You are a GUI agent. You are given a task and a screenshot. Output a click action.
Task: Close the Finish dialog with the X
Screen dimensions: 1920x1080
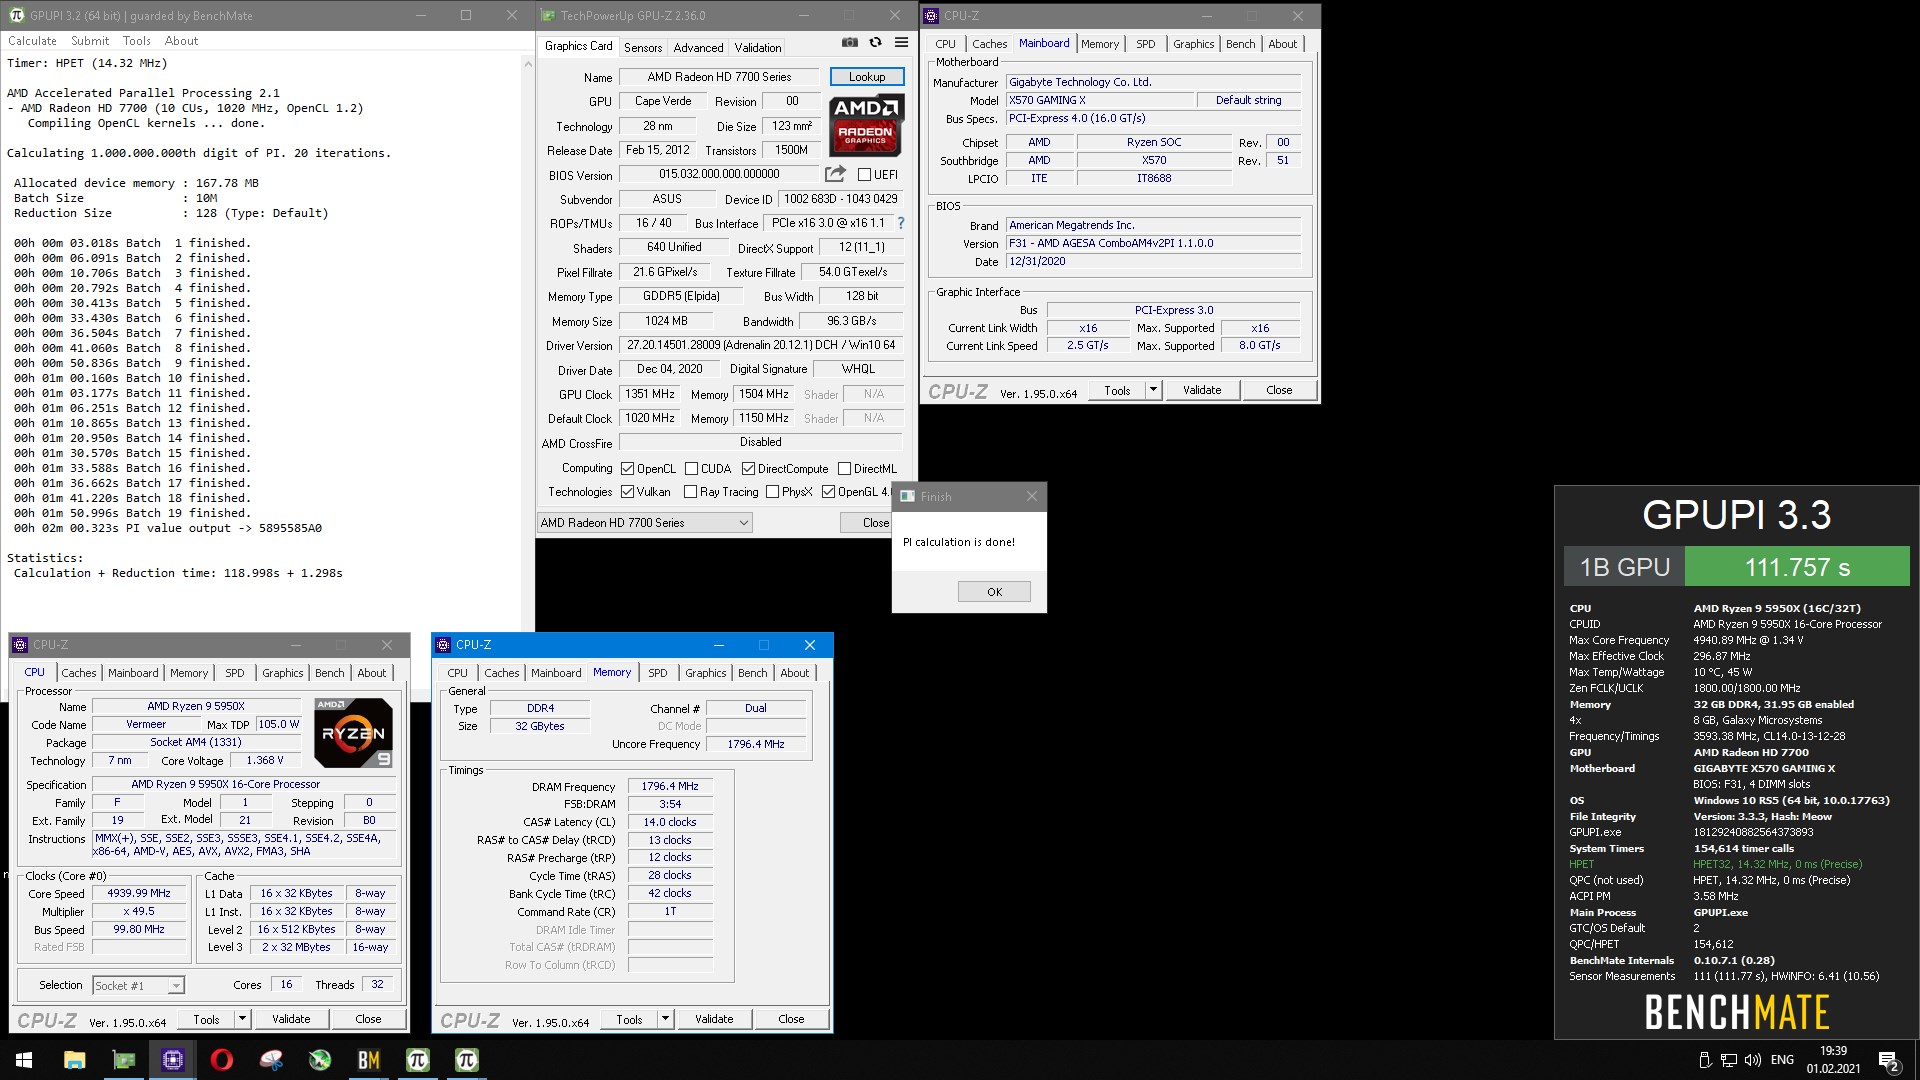pyautogui.click(x=1032, y=496)
